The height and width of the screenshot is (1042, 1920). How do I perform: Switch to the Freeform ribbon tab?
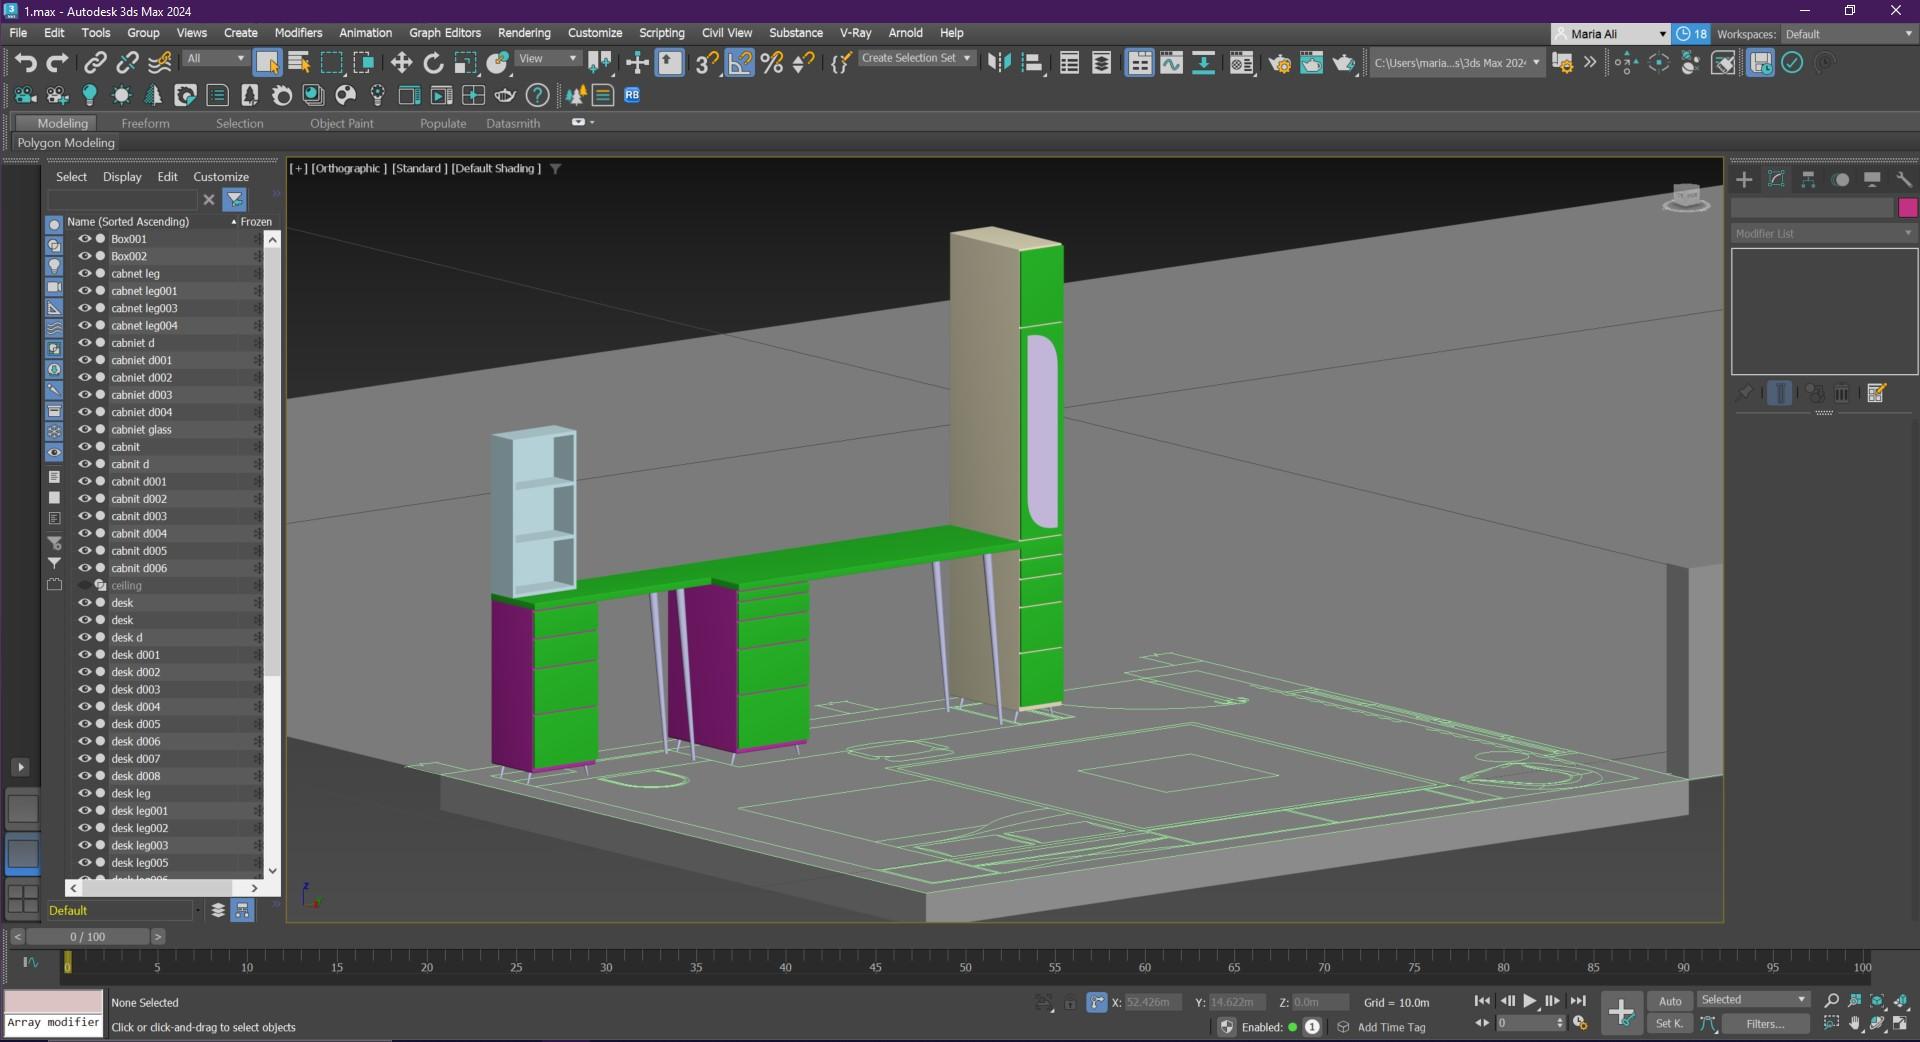point(145,124)
